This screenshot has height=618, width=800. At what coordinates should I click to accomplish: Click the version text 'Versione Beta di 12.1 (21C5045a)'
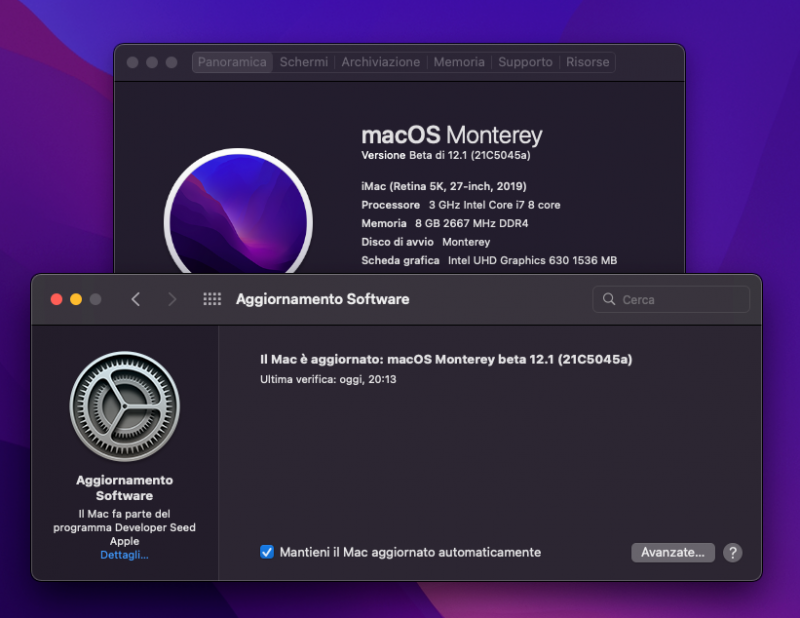[446, 155]
